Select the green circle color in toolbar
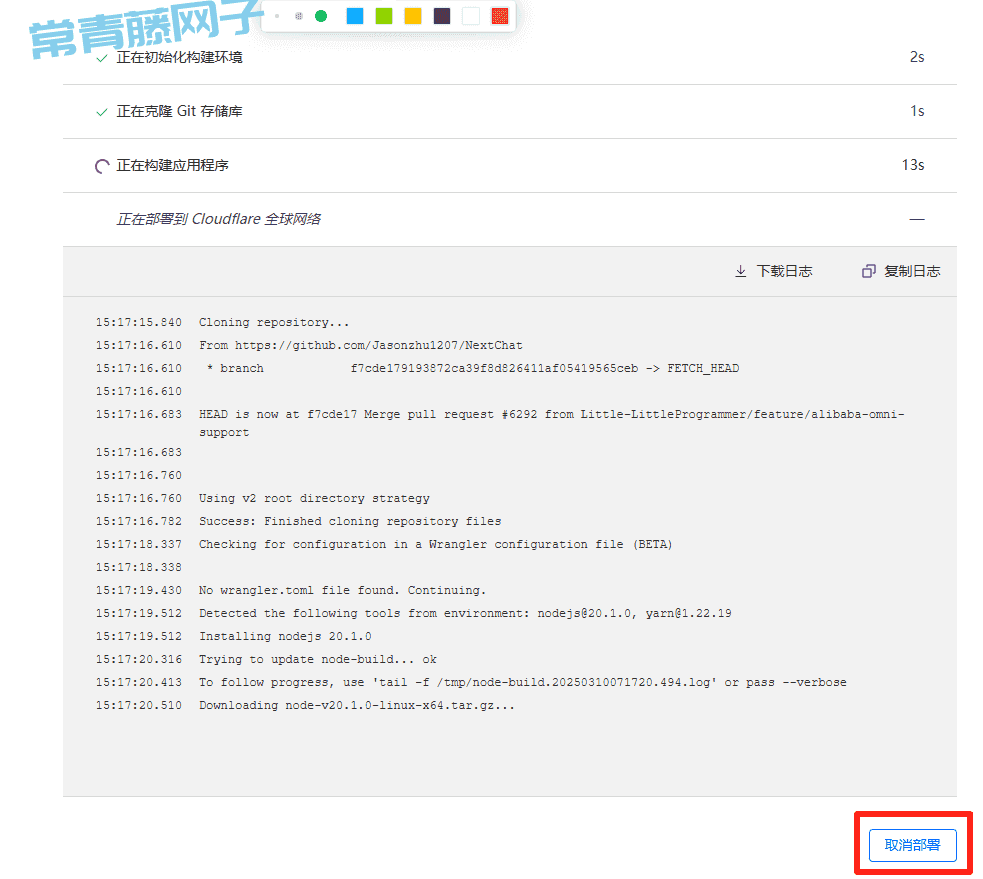983x879 pixels. [x=321, y=16]
